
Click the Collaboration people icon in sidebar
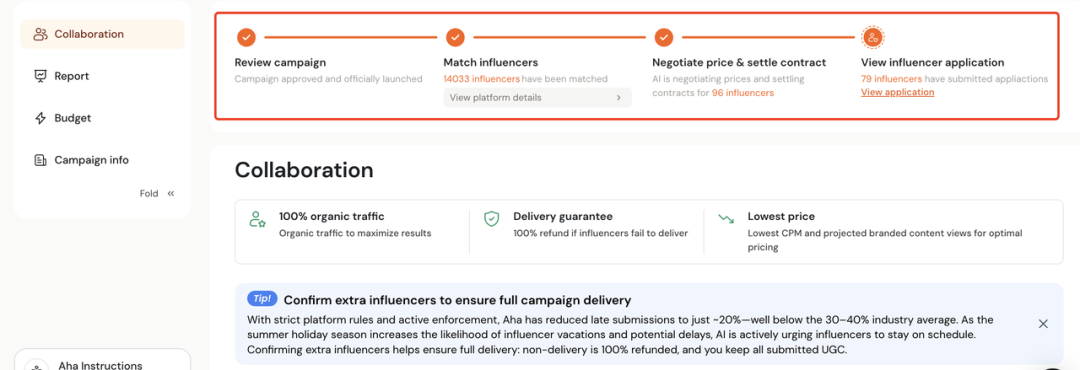41,34
